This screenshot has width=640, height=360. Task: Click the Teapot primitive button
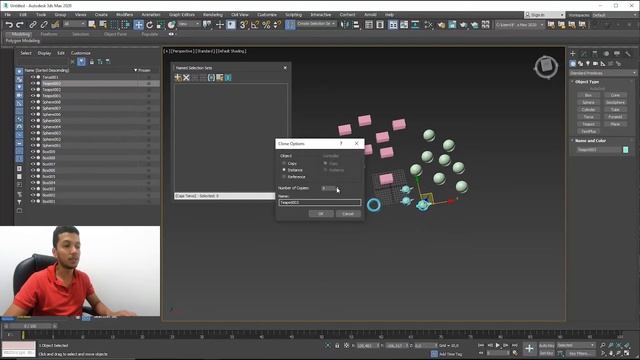588,124
